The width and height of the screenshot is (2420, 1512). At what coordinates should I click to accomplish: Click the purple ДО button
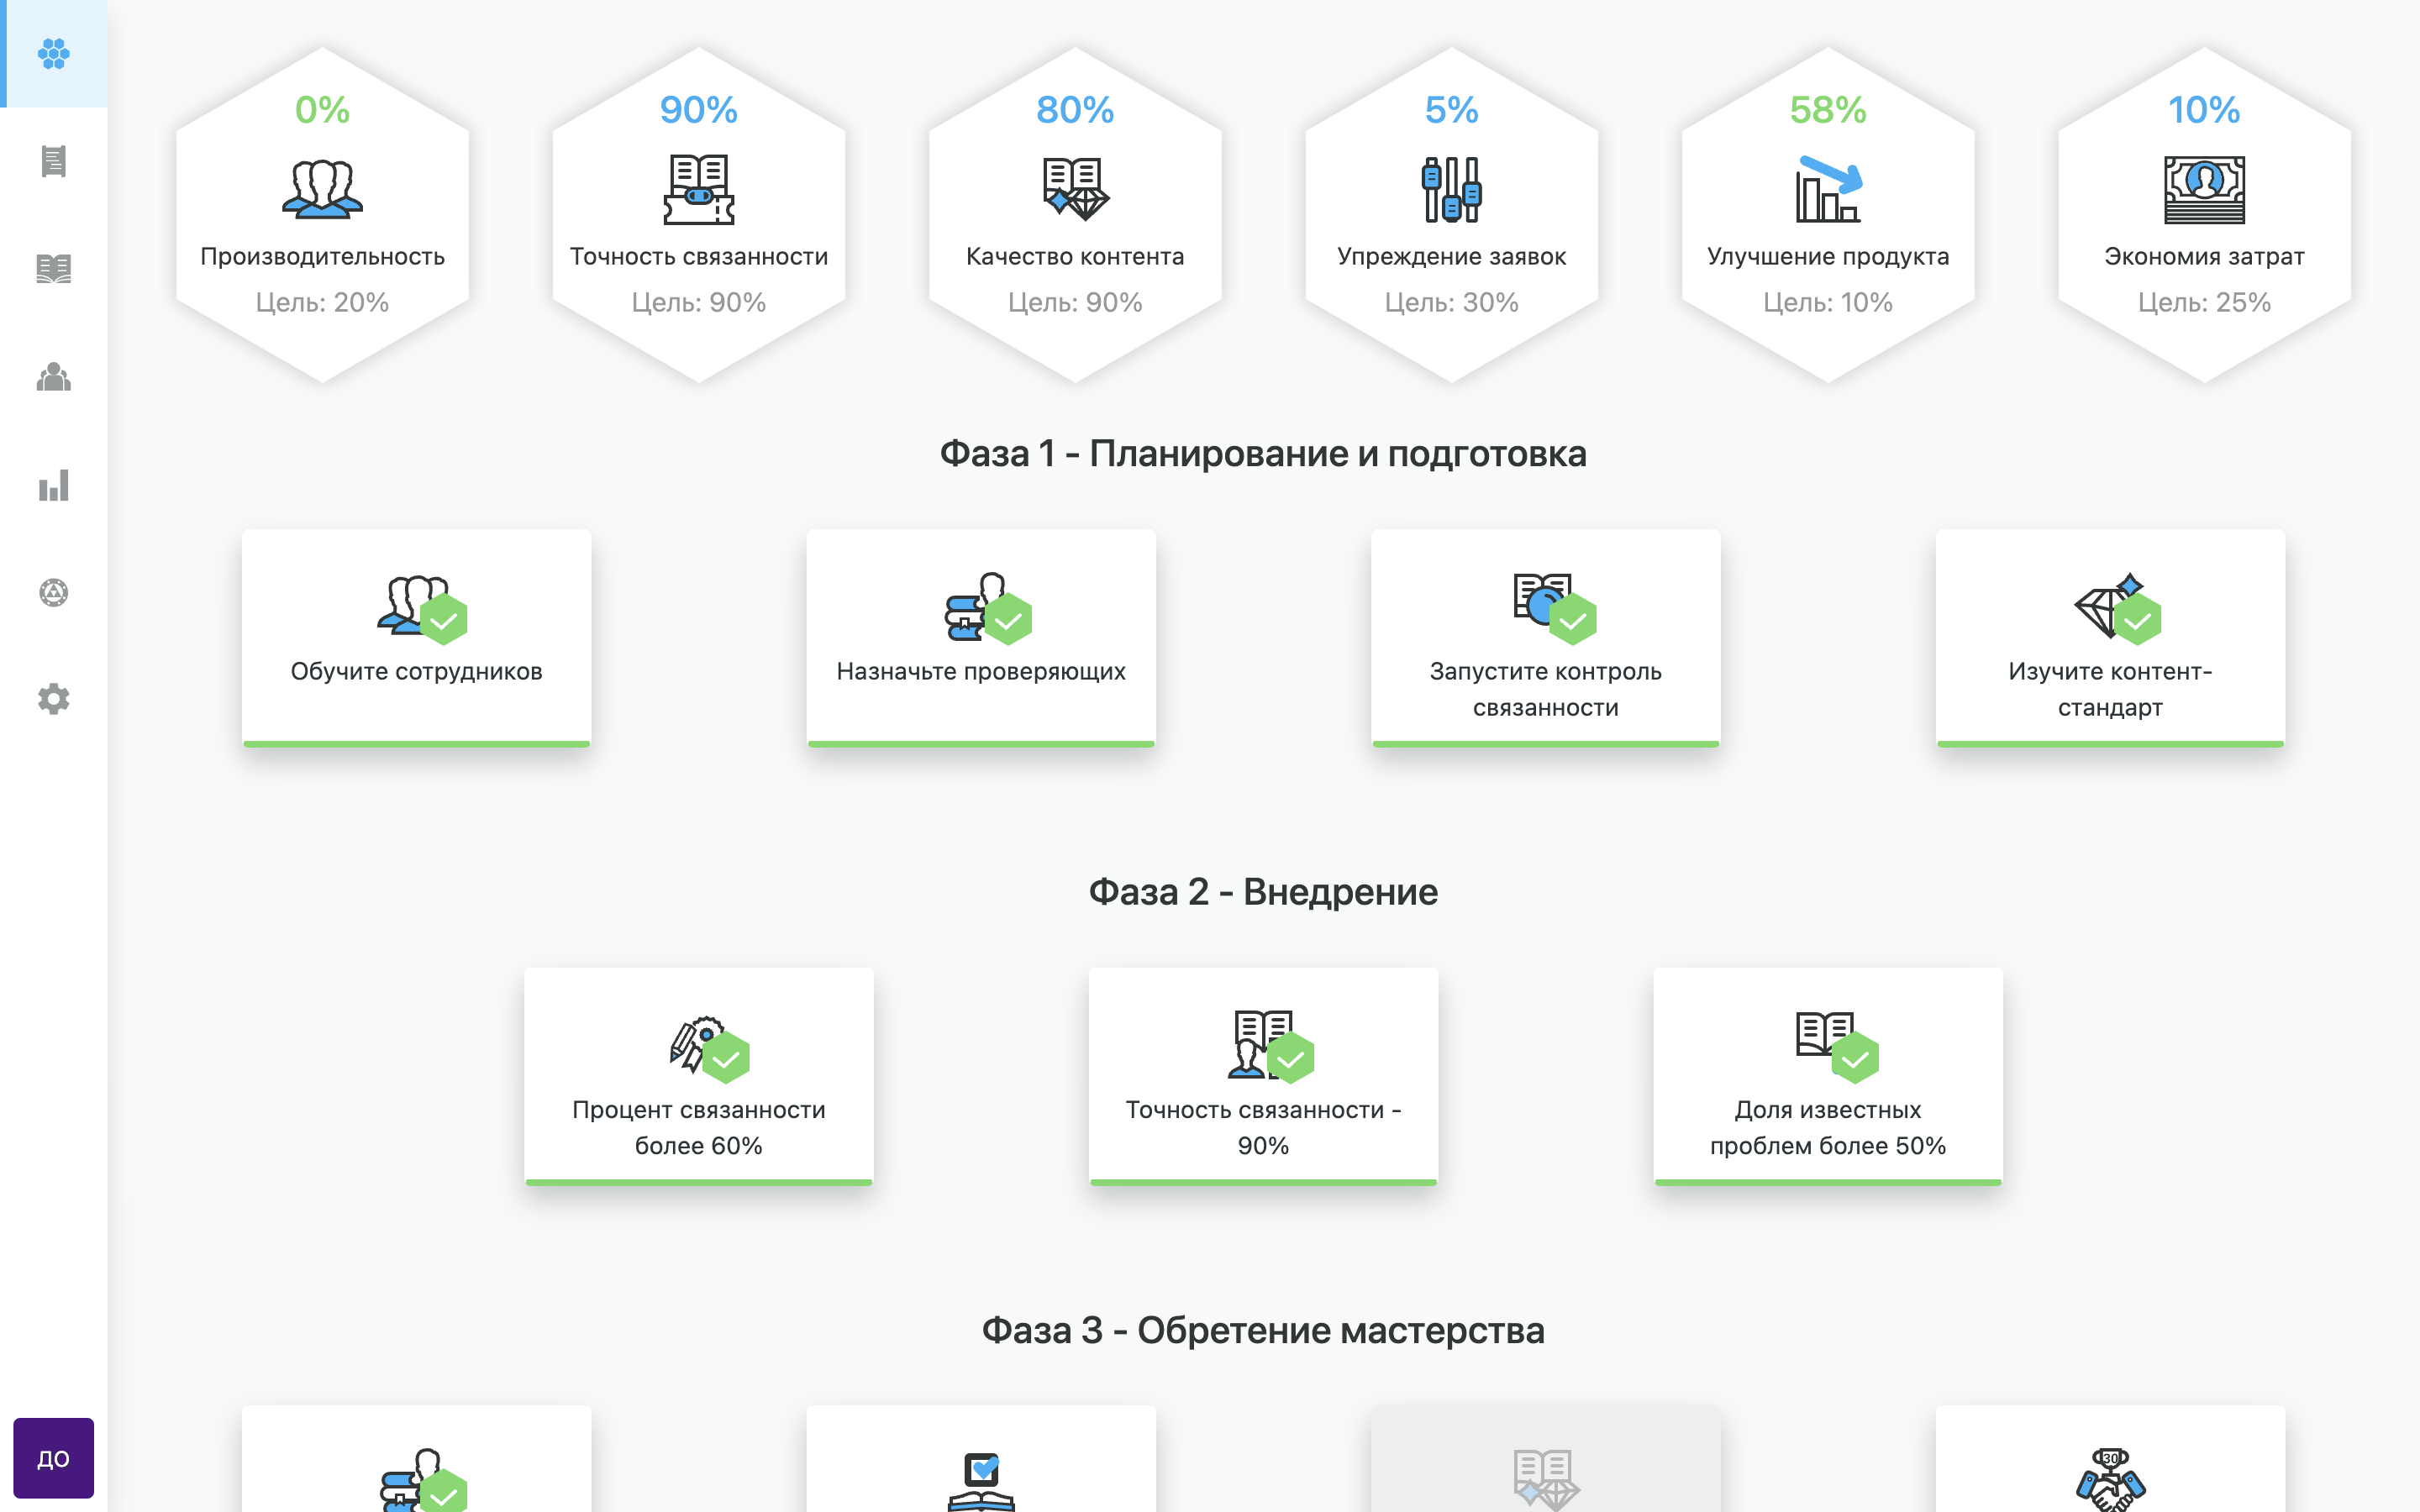55,1459
